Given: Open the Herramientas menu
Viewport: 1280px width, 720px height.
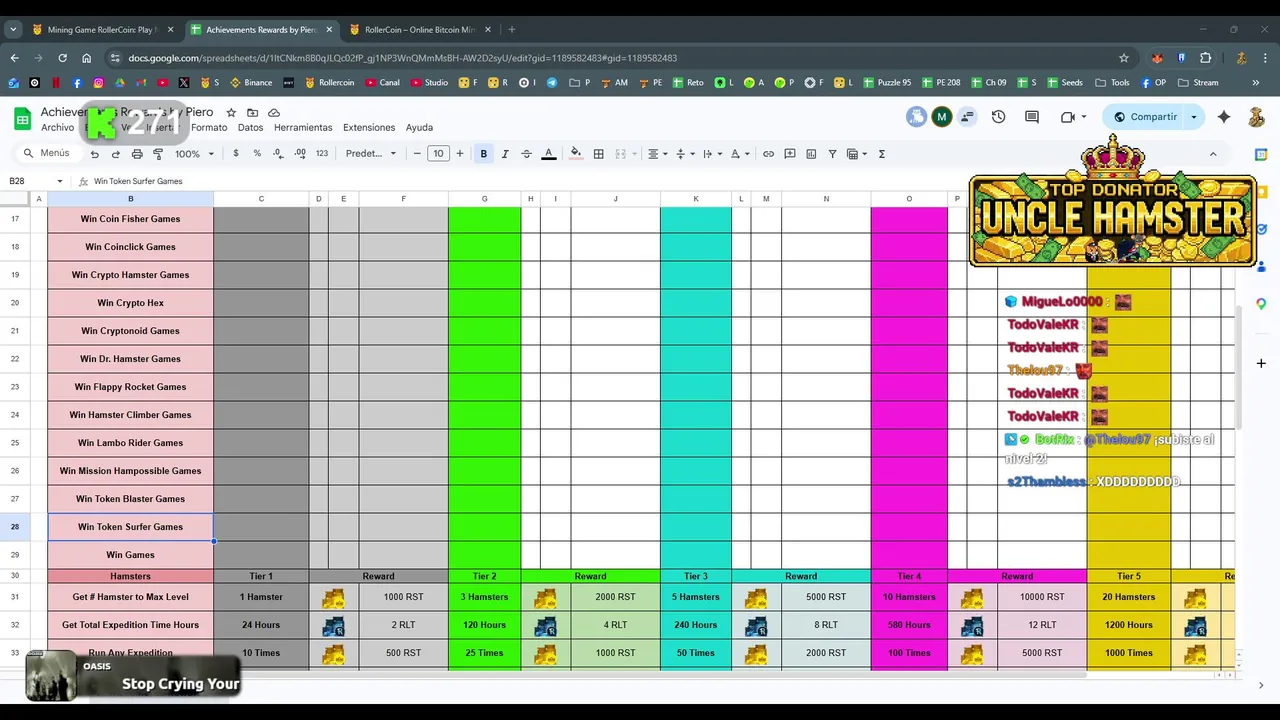Looking at the screenshot, I should (x=303, y=128).
